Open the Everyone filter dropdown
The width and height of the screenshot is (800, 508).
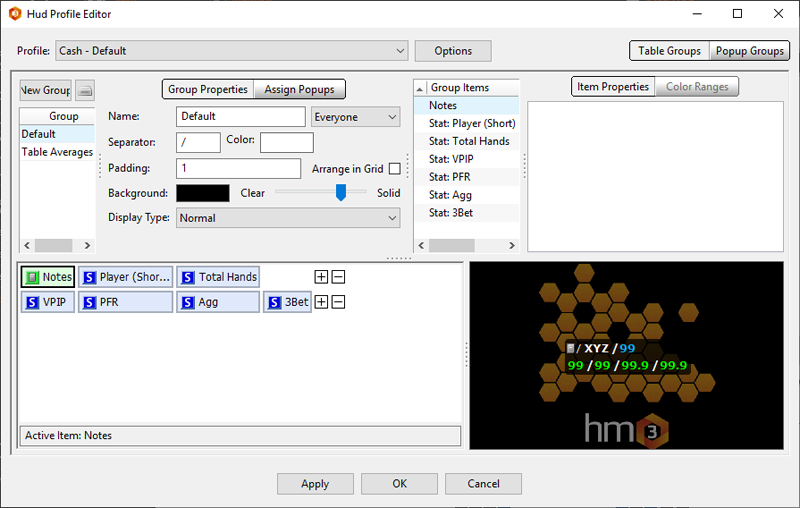tap(355, 117)
